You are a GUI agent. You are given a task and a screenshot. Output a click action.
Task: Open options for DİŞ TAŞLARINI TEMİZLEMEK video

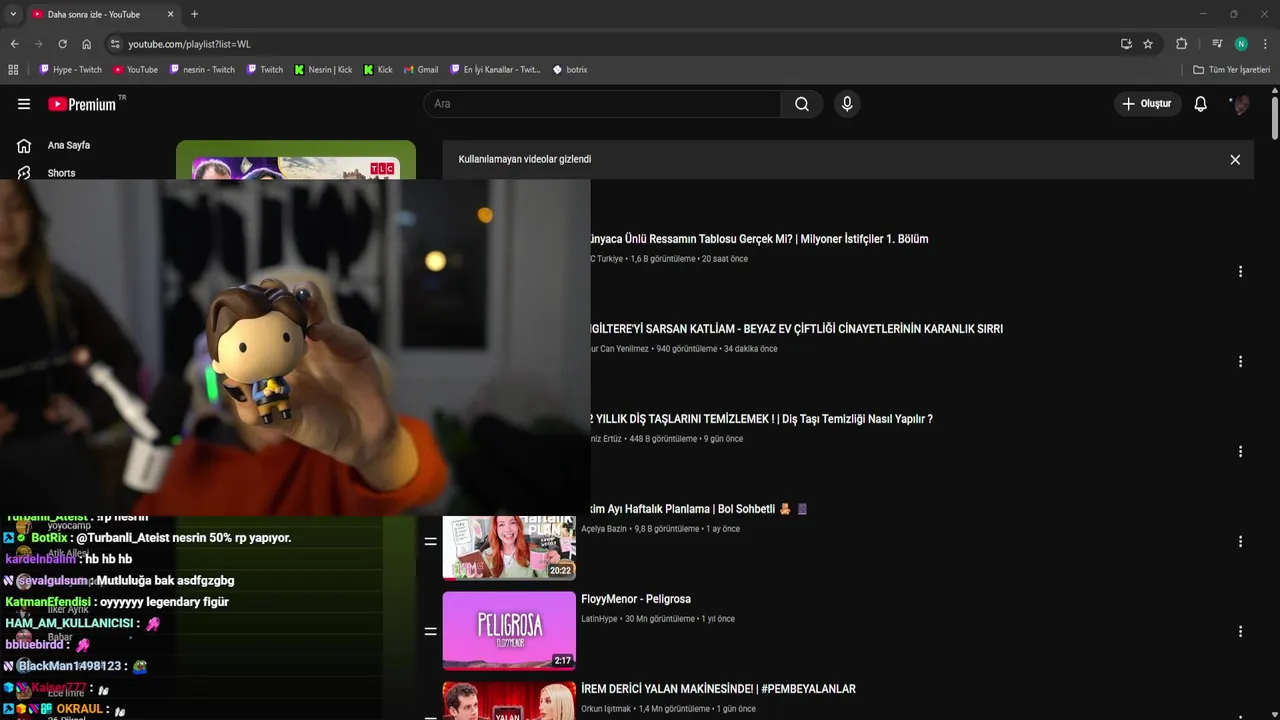pos(1240,452)
